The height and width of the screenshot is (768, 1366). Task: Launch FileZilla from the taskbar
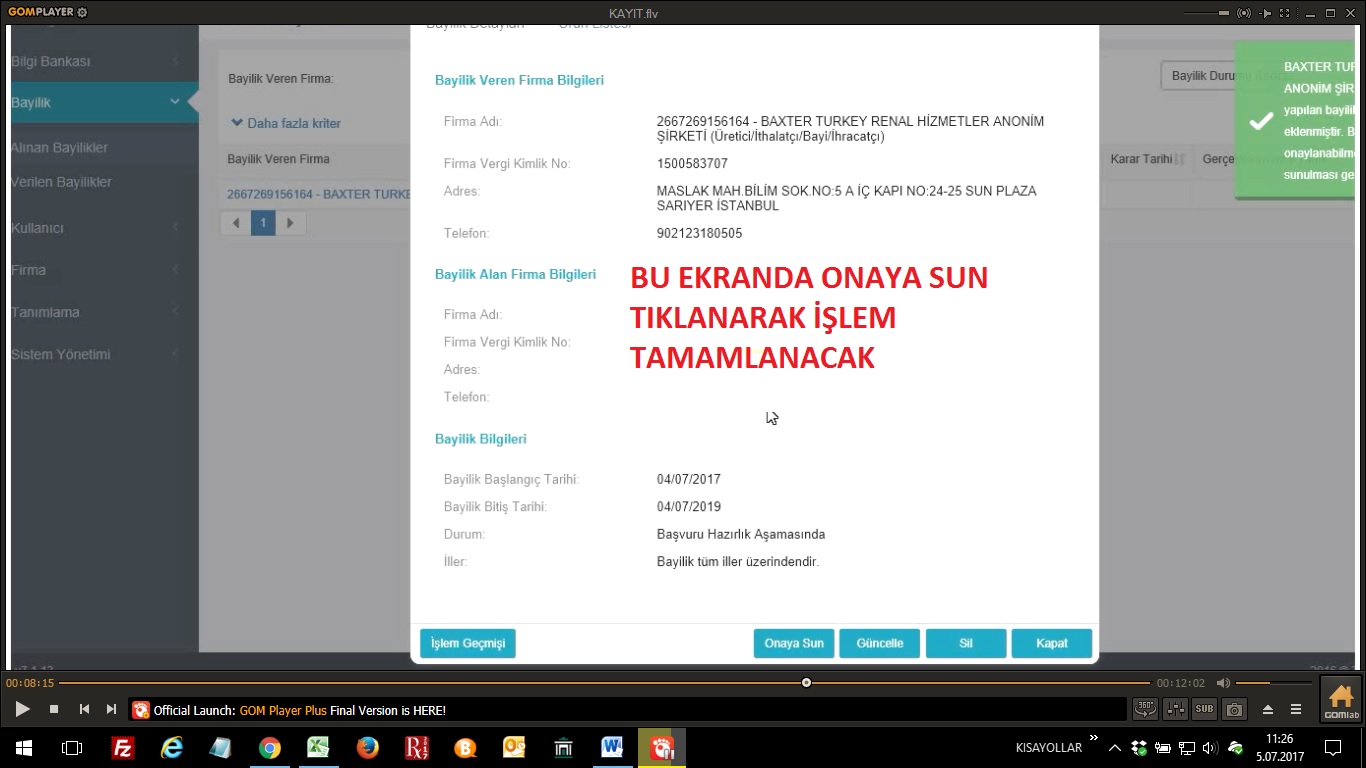pos(123,747)
